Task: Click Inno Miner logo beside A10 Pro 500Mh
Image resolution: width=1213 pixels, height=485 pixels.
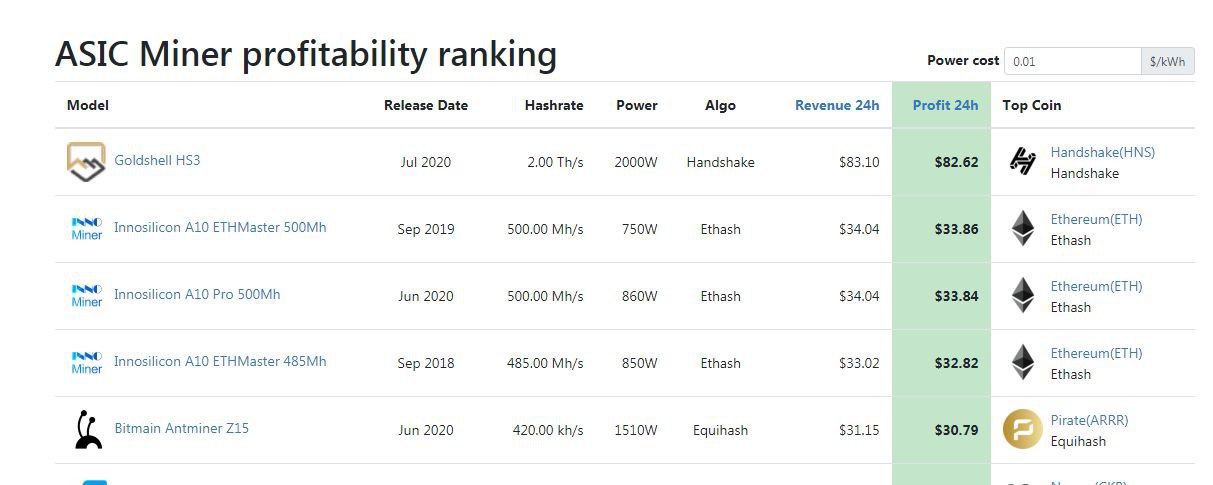Action: click(87, 296)
